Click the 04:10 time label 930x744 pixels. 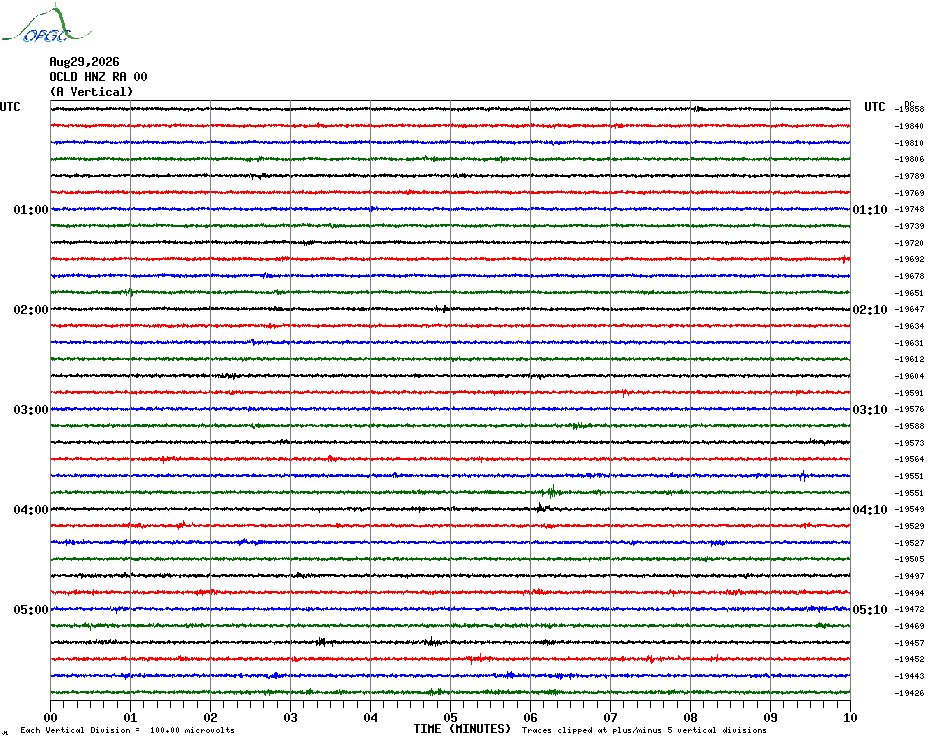(x=870, y=510)
